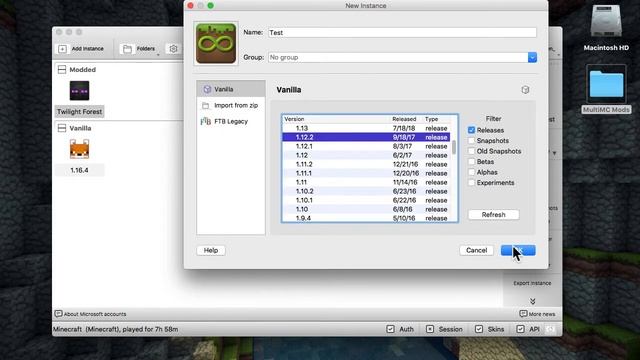Select version 1.12.2 row
The image size is (640, 360).
[366, 137]
